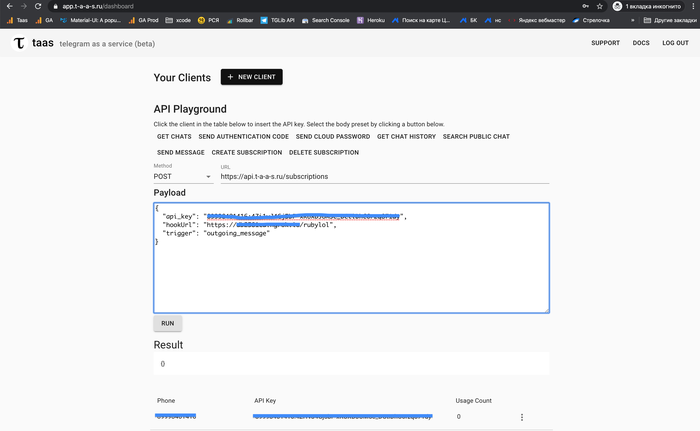The image size is (700, 431).
Task: Select the CREATE SUBSCRIPTION preset
Action: coord(247,153)
